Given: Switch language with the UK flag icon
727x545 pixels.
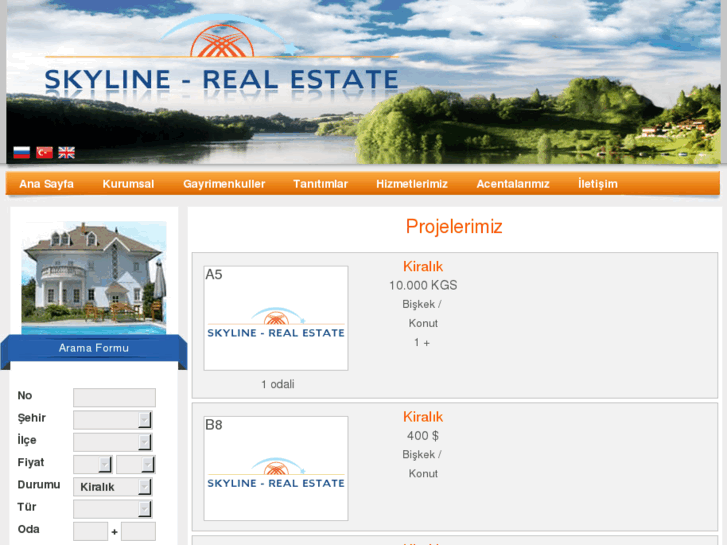Looking at the screenshot, I should click(66, 153).
